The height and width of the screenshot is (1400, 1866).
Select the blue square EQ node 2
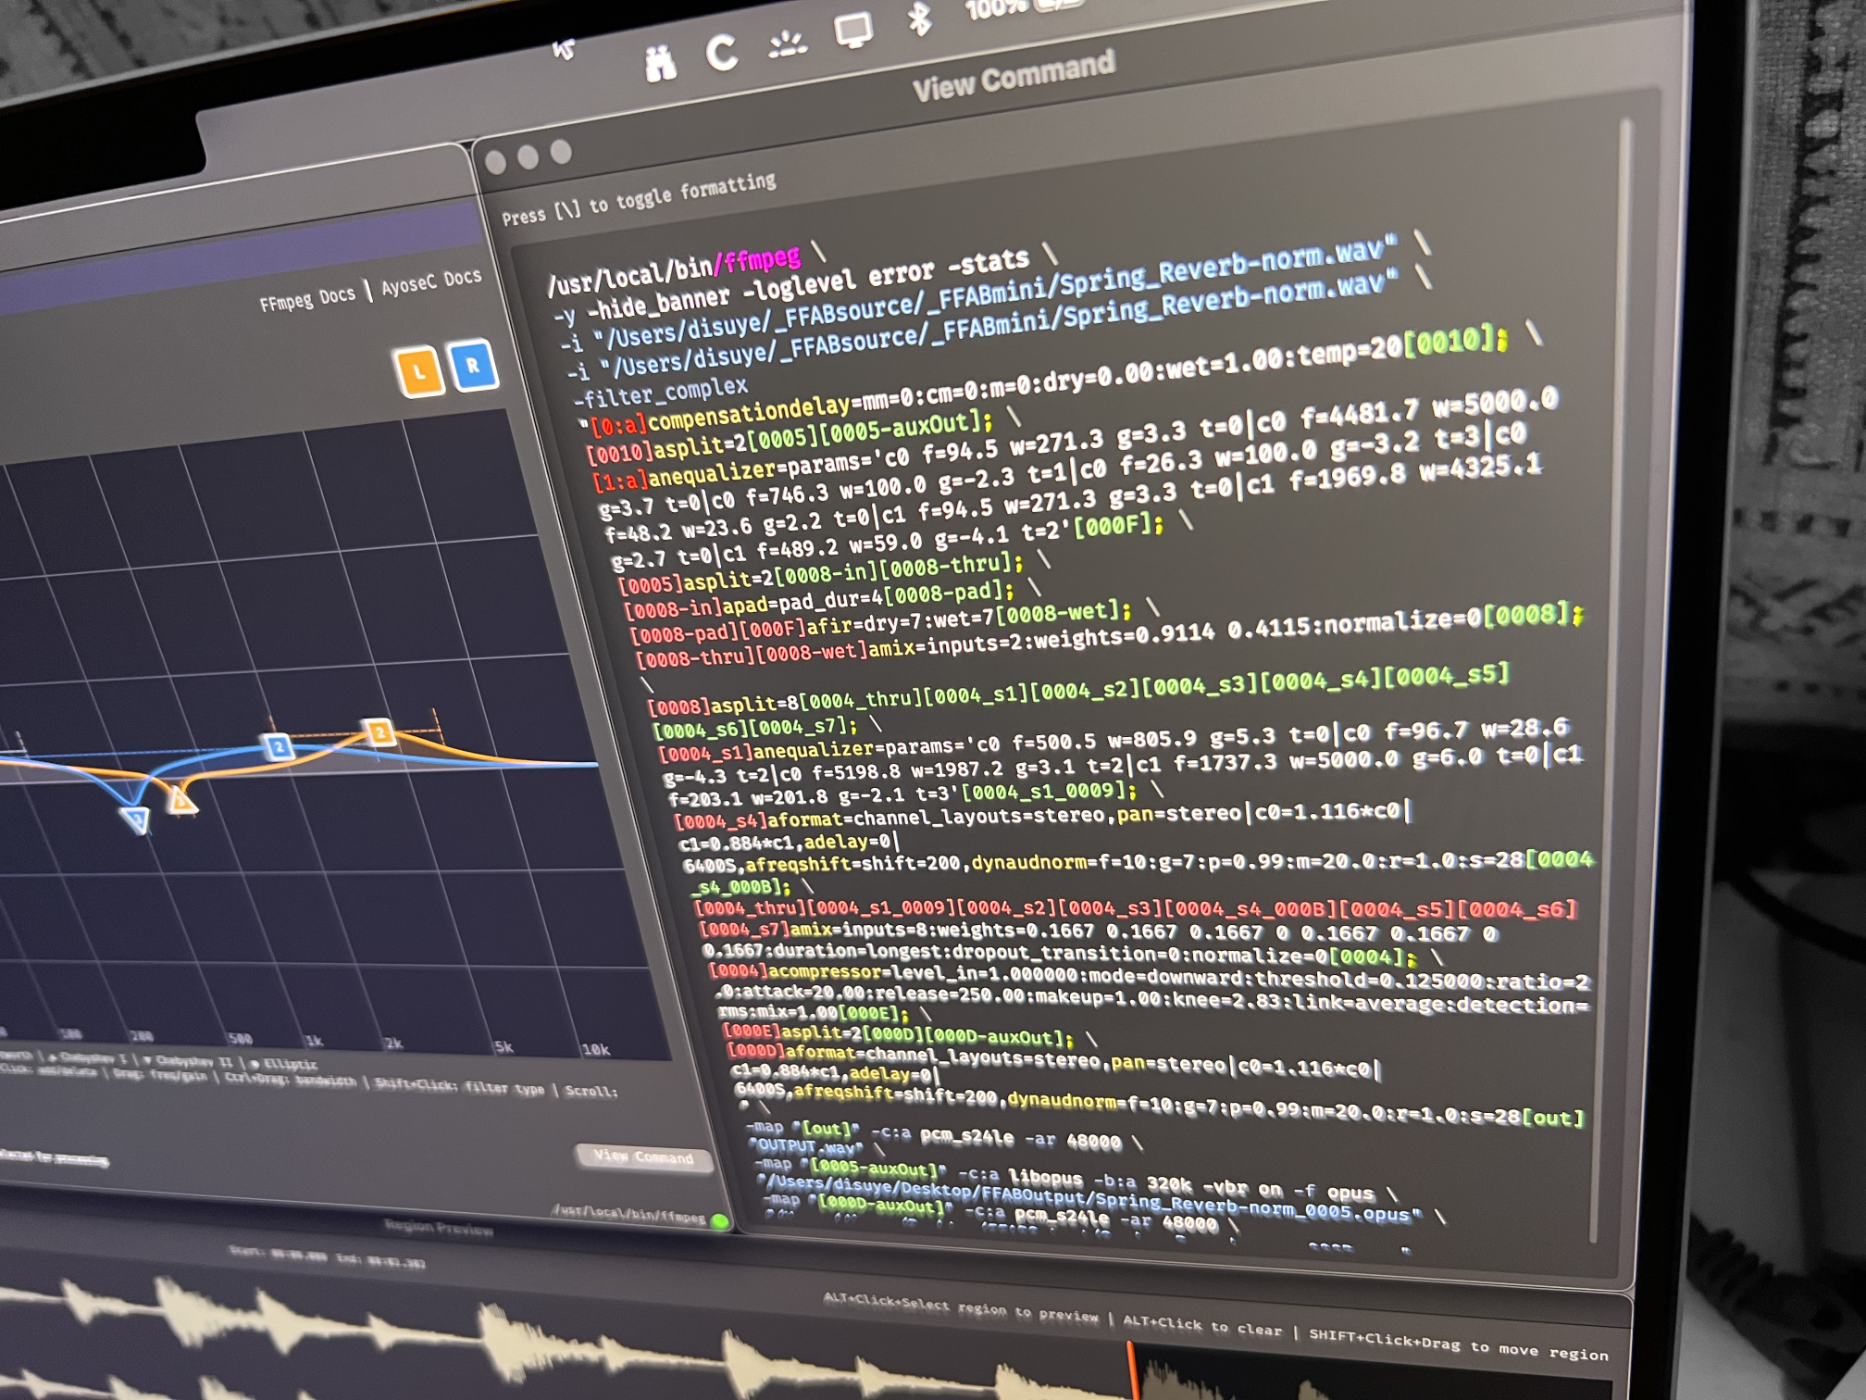pyautogui.click(x=278, y=746)
